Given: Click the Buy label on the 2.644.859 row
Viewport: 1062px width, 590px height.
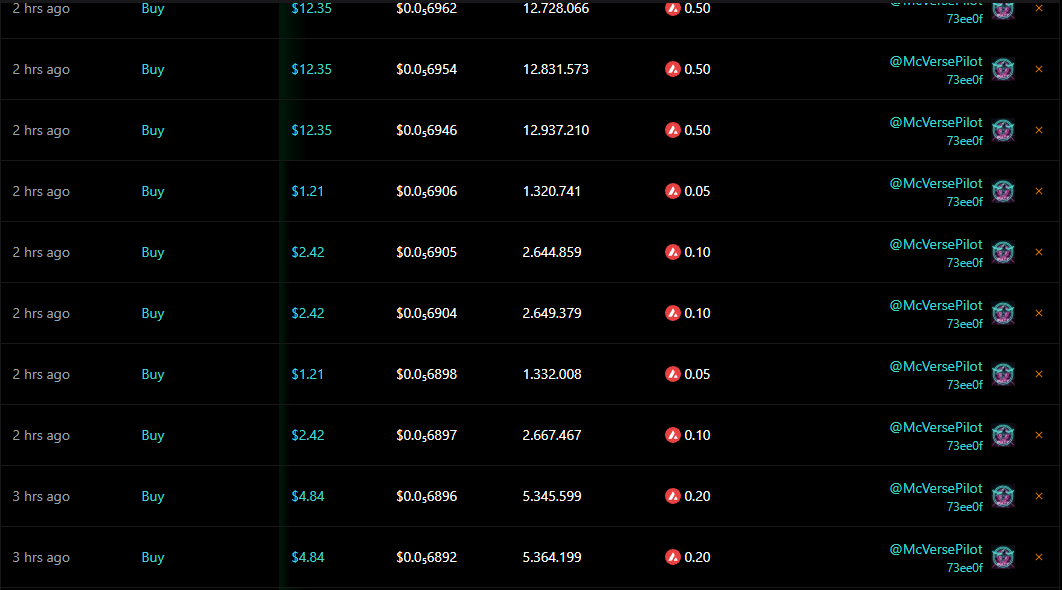Looking at the screenshot, I should [153, 252].
